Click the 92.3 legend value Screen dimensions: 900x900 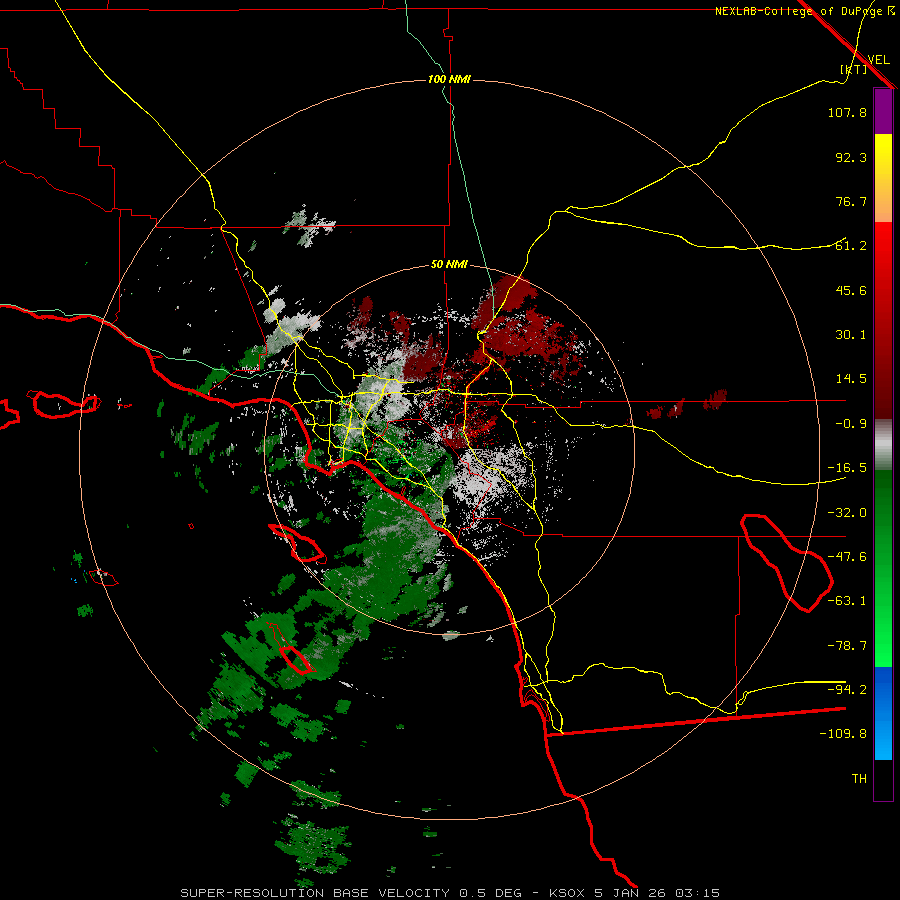click(851, 157)
